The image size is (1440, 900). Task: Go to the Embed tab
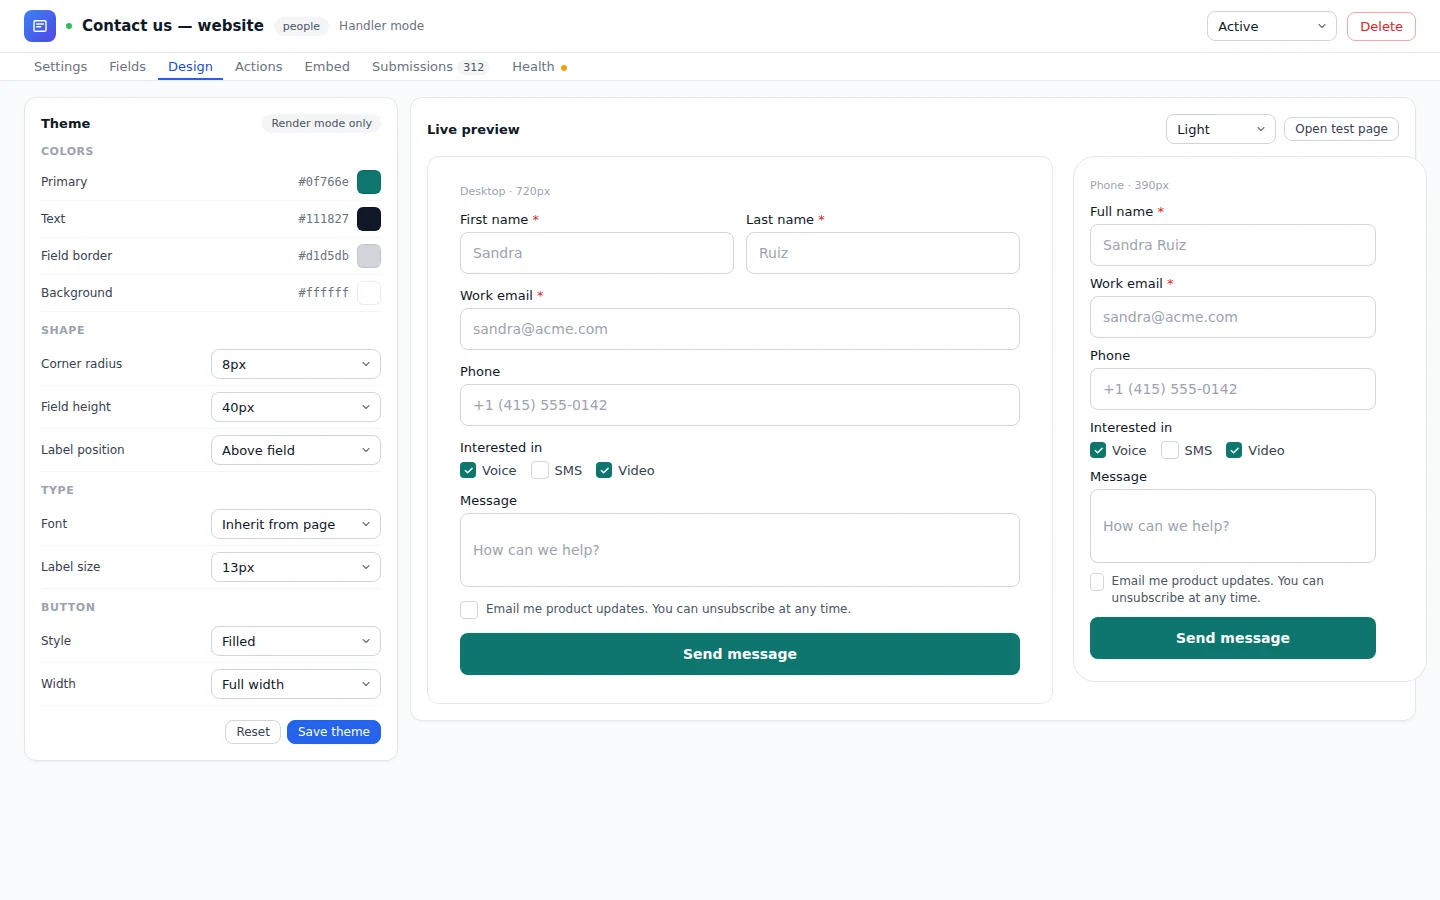(327, 67)
